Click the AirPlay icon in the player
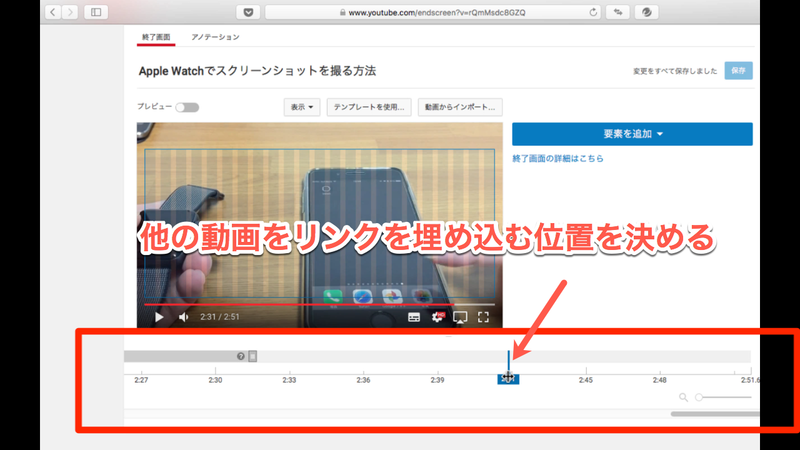 [460, 317]
